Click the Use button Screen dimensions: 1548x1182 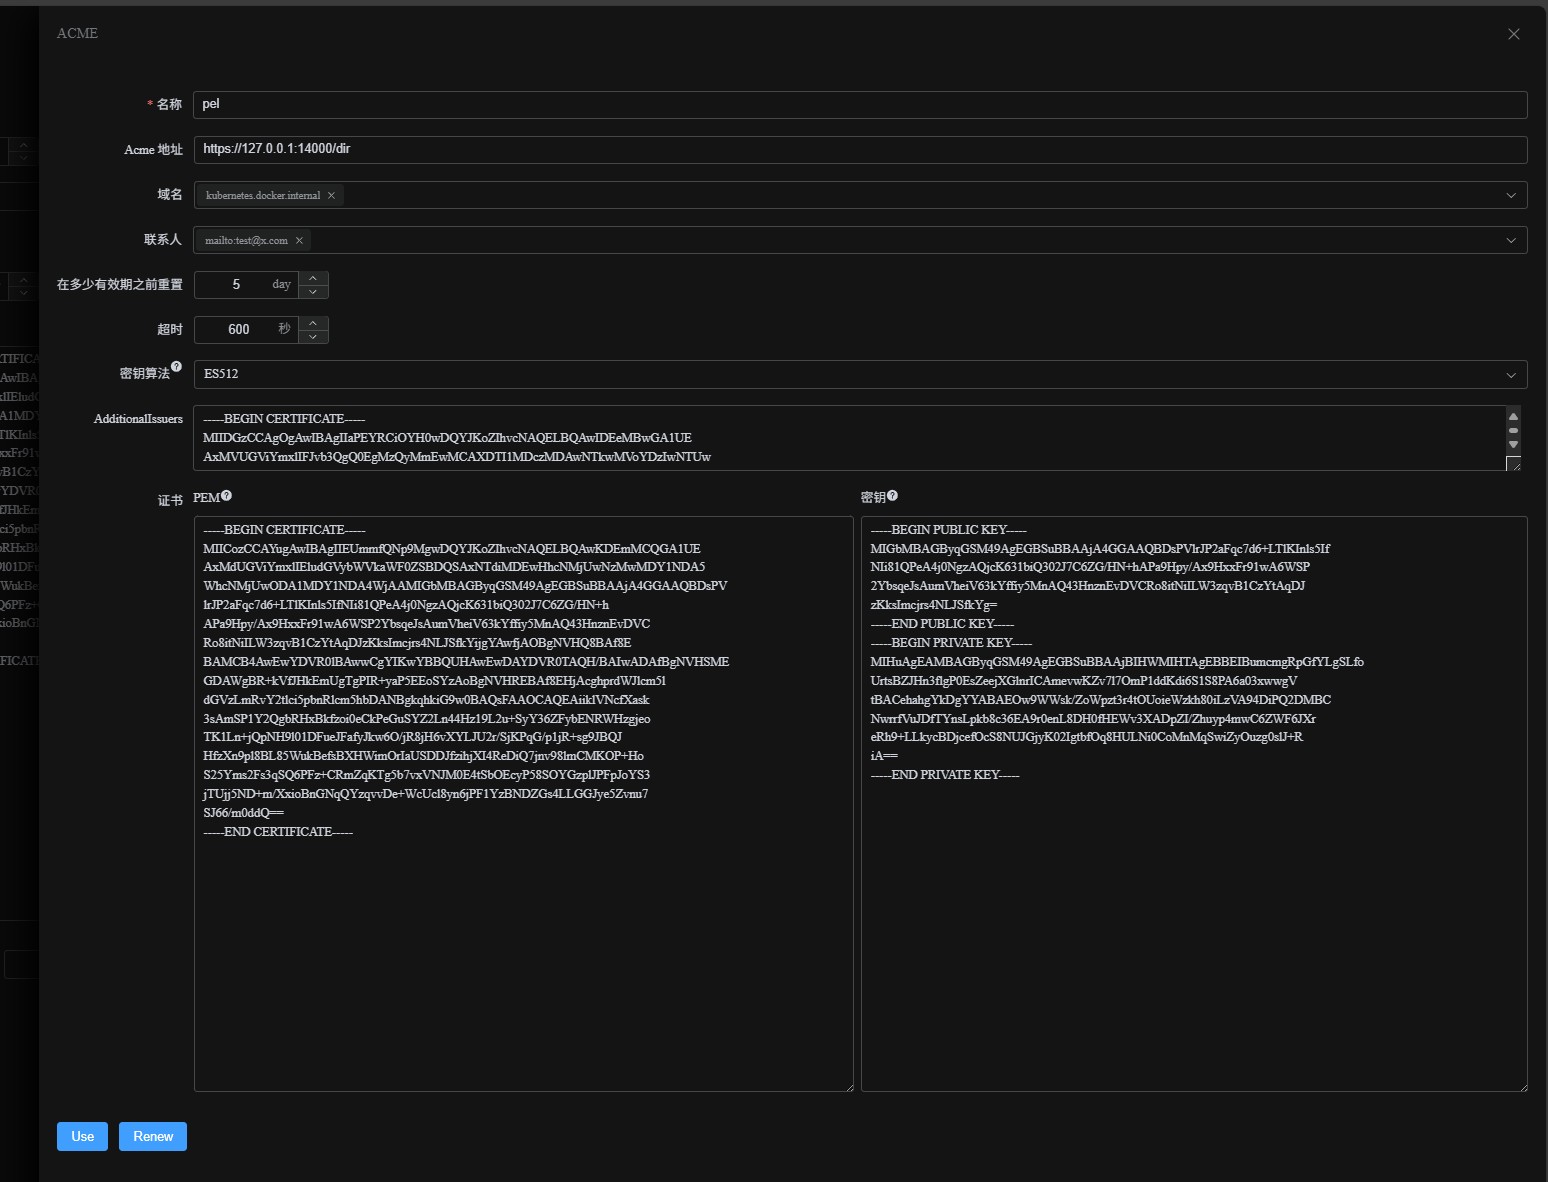[81, 1136]
